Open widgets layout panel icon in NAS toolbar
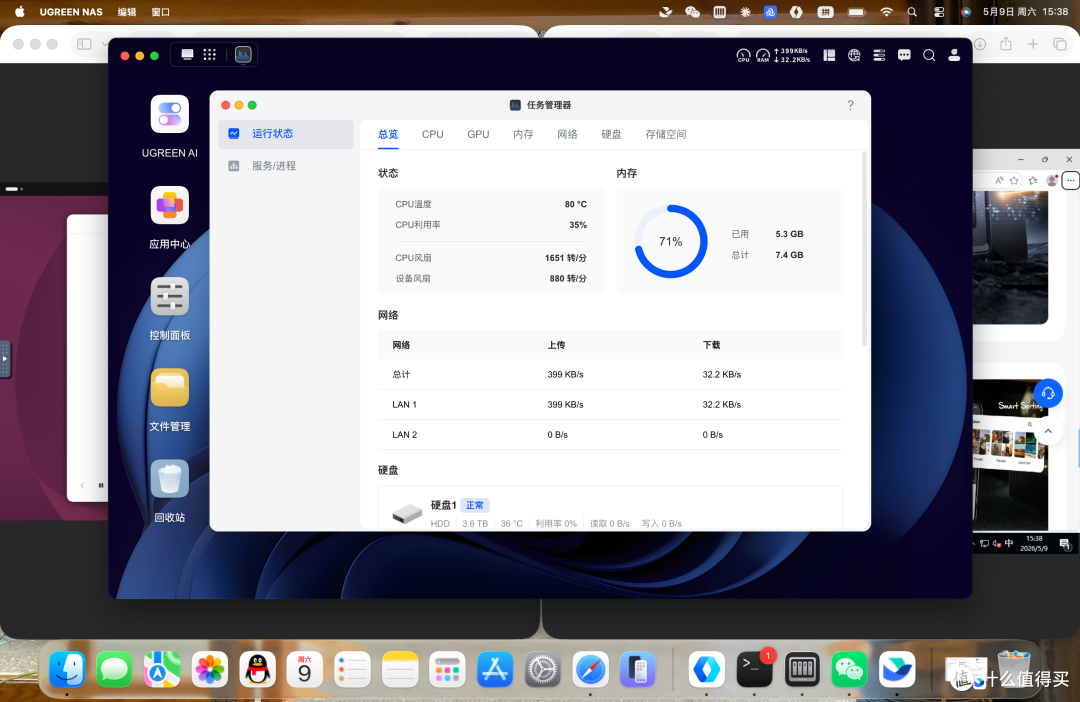 tap(829, 55)
